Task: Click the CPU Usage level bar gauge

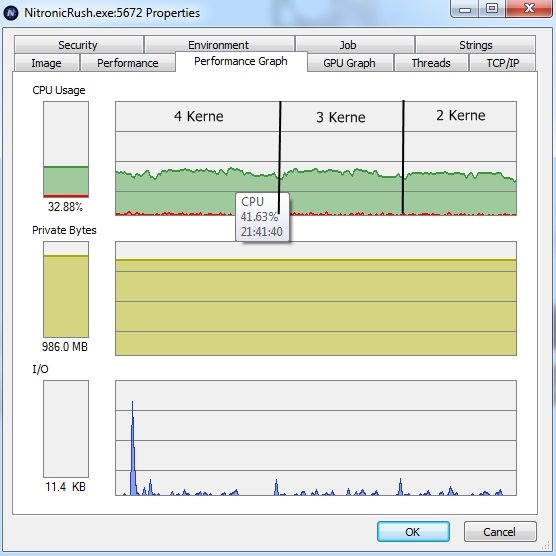Action: point(66,149)
